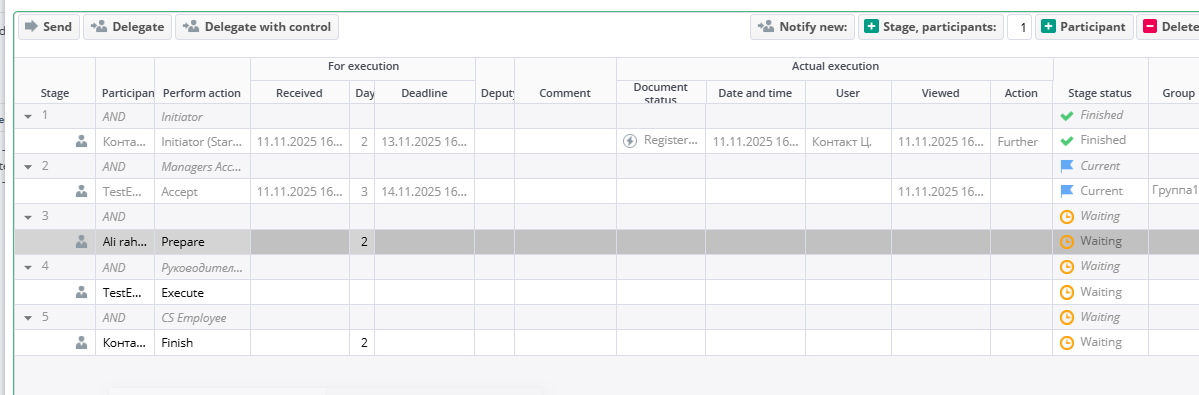Click the Action column header
Image resolution: width=1199 pixels, height=395 pixels.
pos(1022,92)
